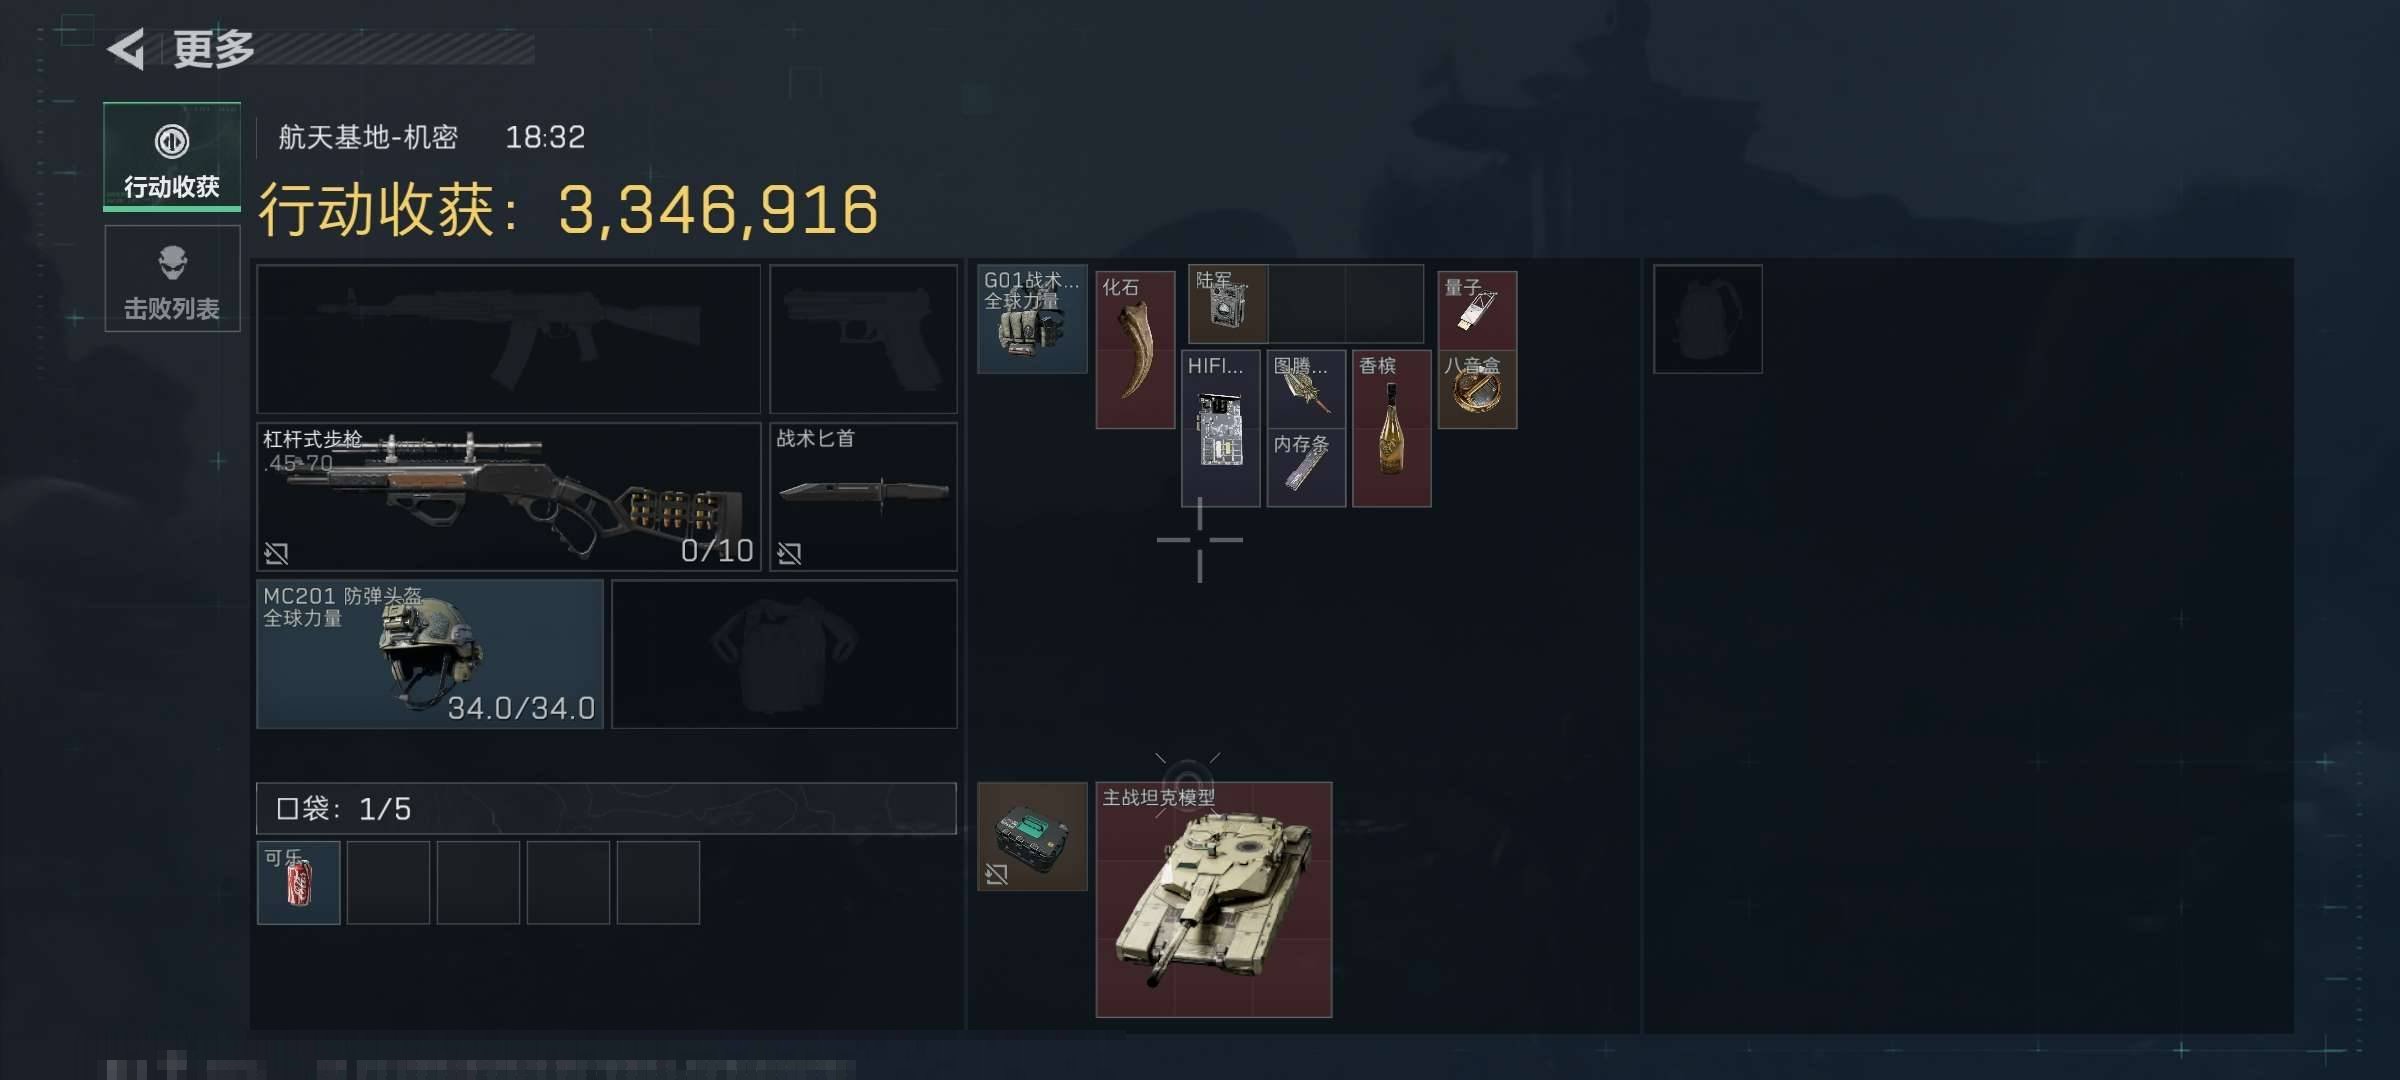Image resolution: width=2400 pixels, height=1080 pixels.
Task: Select the 战术匕首 knife slot
Action: pyautogui.click(x=863, y=497)
